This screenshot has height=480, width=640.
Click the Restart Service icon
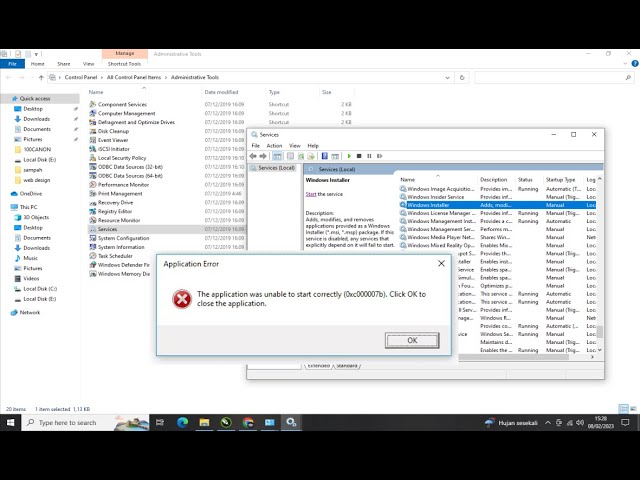380,156
